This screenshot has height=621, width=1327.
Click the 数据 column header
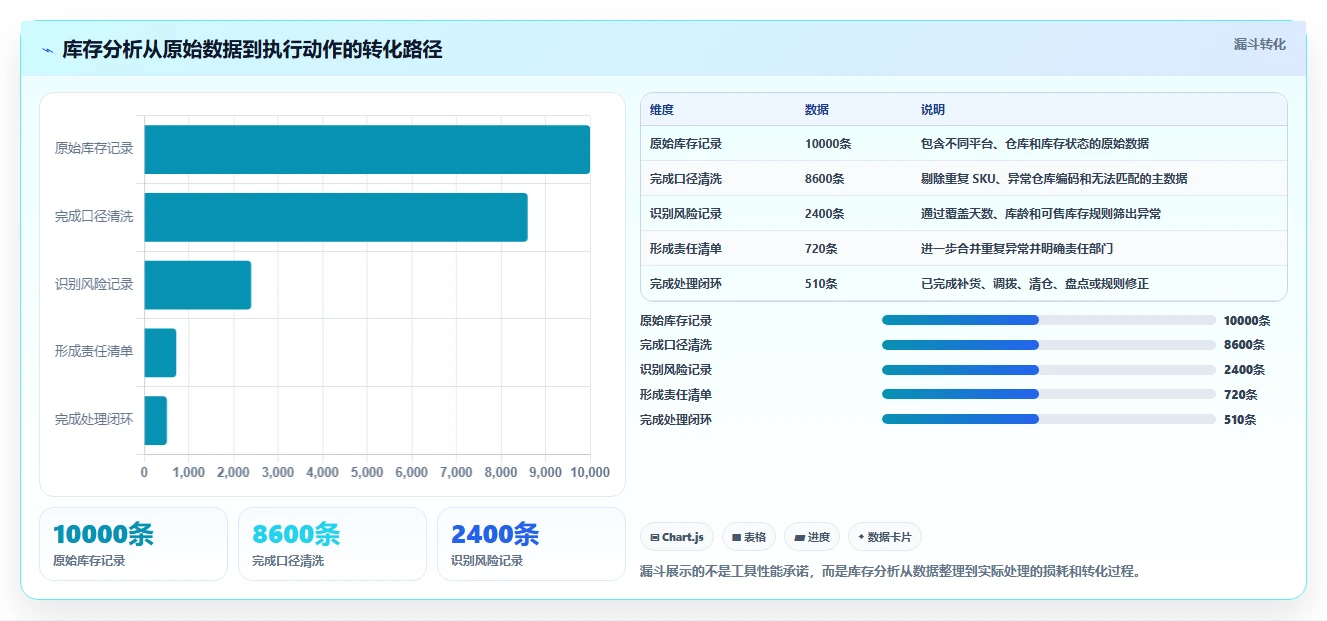[x=817, y=110]
